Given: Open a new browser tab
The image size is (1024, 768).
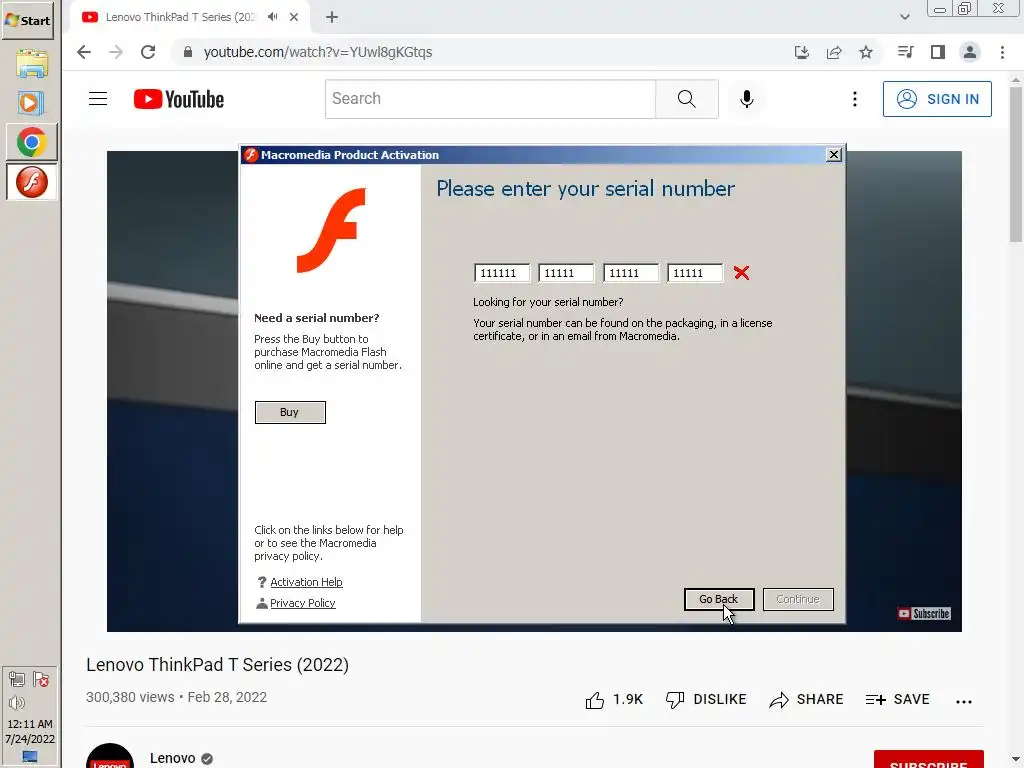Looking at the screenshot, I should 332,17.
